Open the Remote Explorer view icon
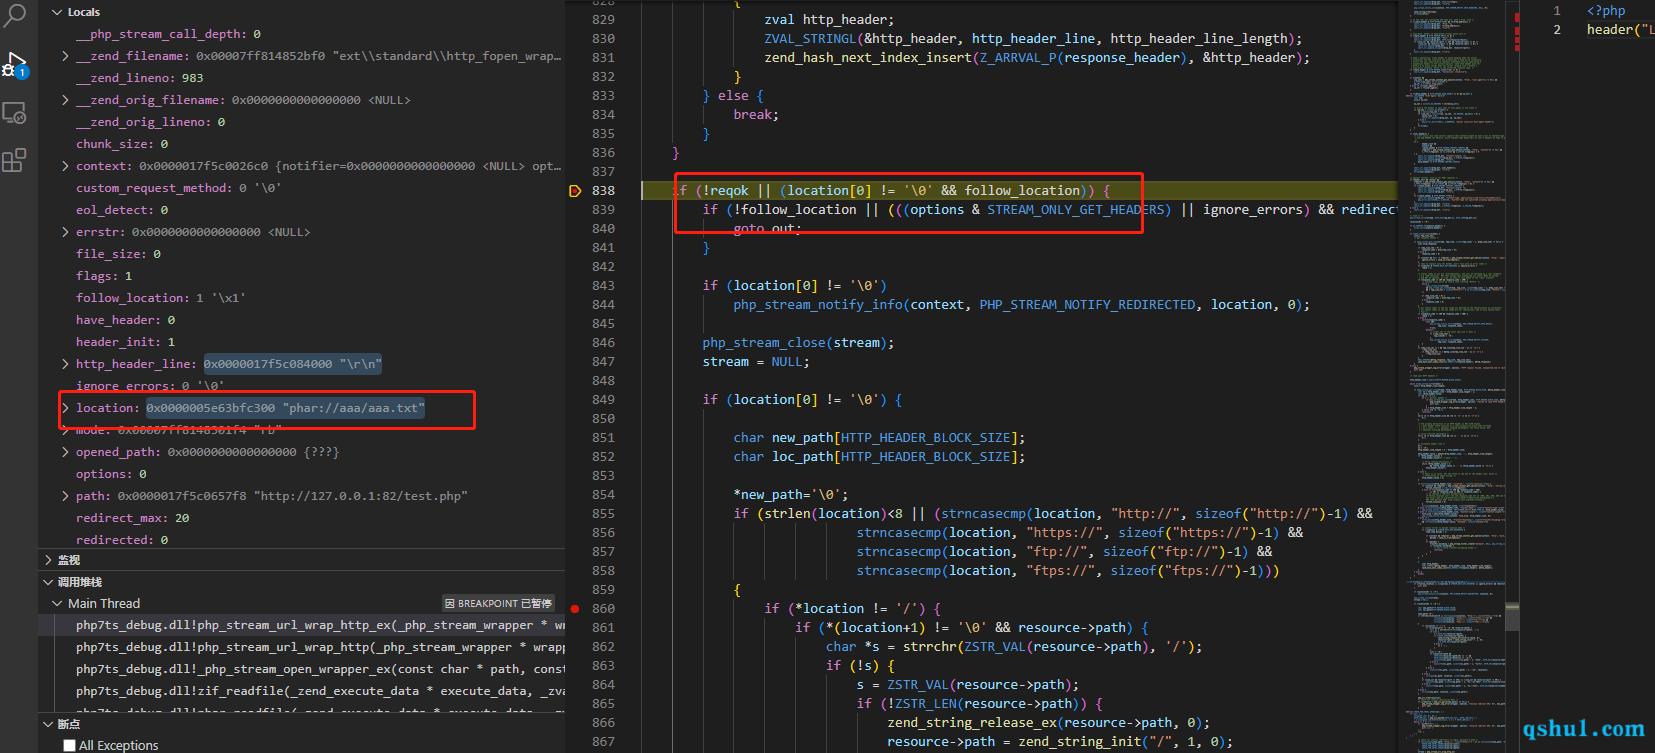Image resolution: width=1655 pixels, height=753 pixels. tap(15, 113)
